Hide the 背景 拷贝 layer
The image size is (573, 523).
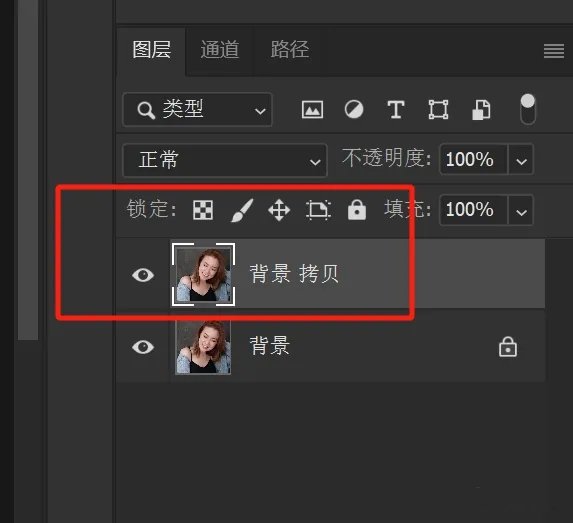pos(143,275)
